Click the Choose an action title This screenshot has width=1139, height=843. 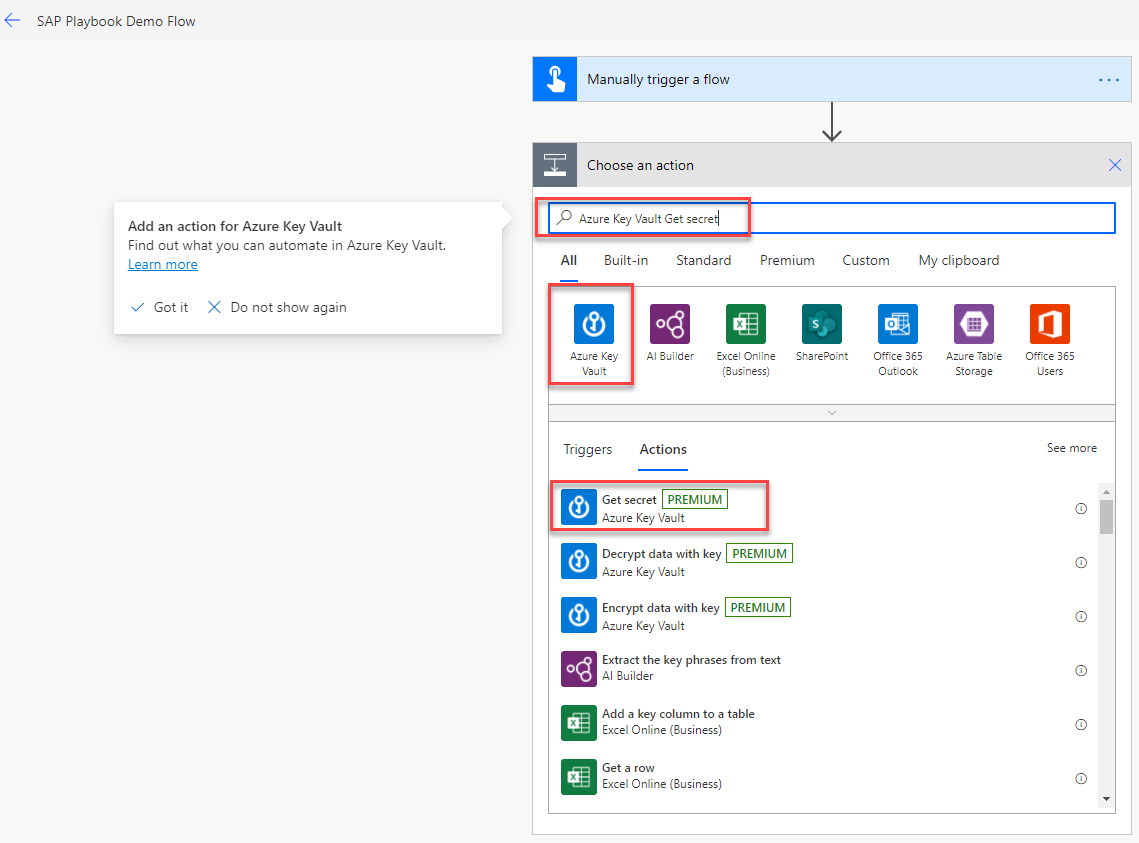tap(640, 165)
